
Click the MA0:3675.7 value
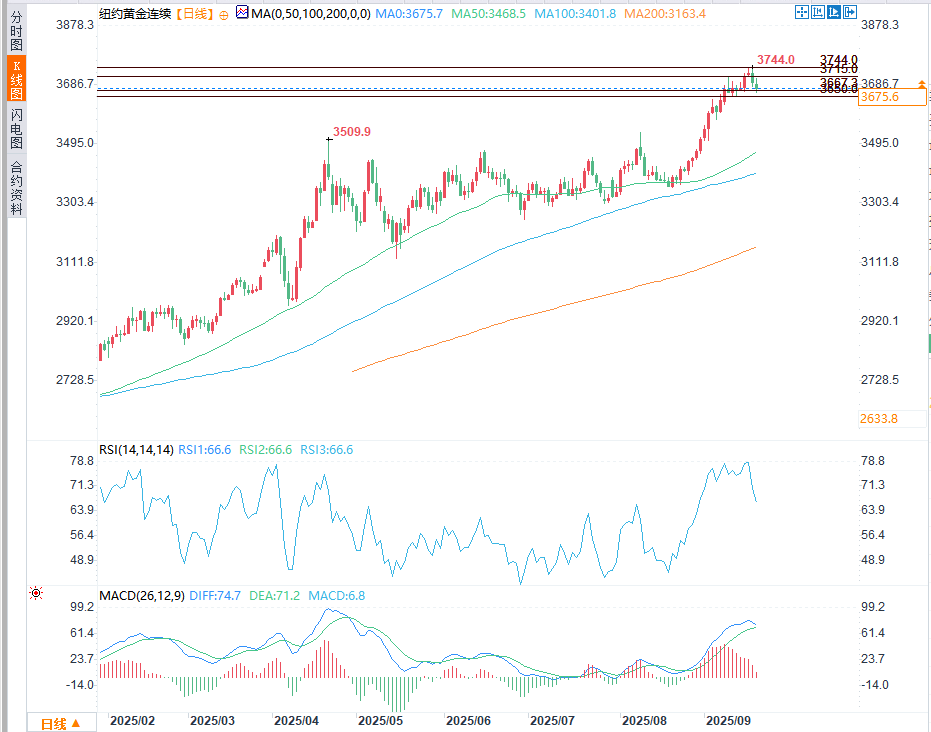click(409, 14)
